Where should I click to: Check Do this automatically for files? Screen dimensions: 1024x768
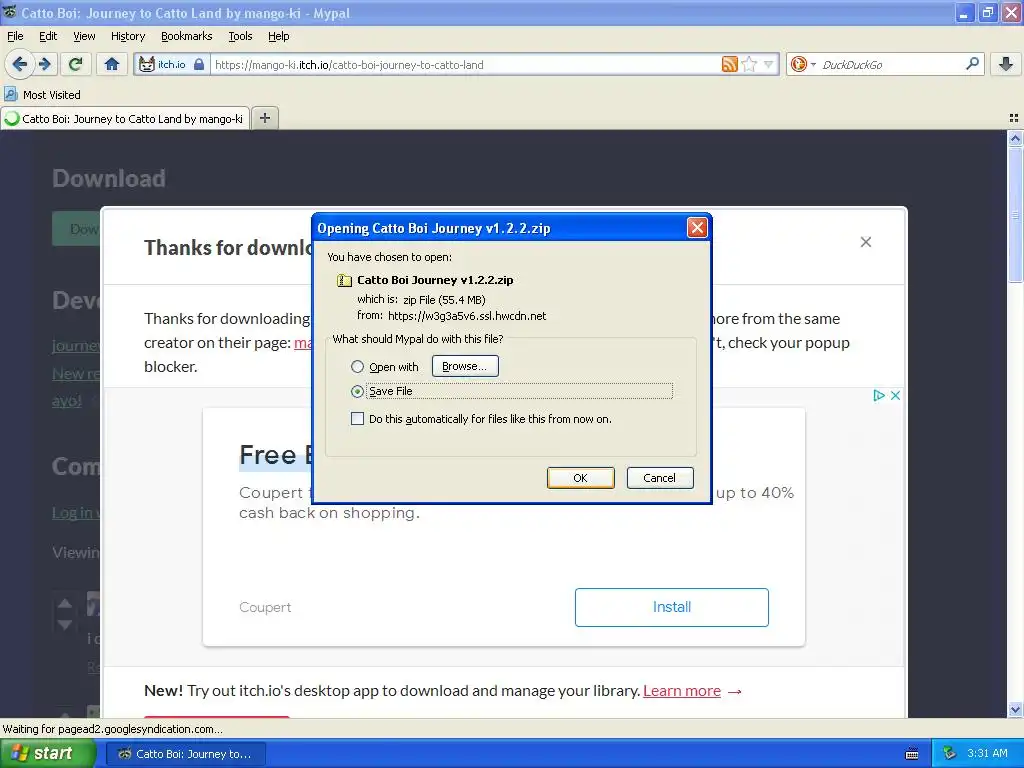pos(357,419)
